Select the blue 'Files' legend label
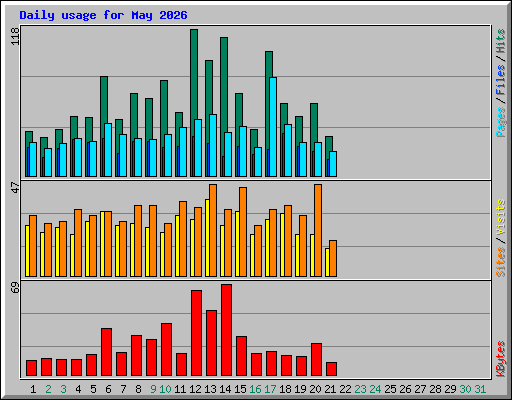Image resolution: width=512 pixels, height=400 pixels. pyautogui.click(x=500, y=80)
